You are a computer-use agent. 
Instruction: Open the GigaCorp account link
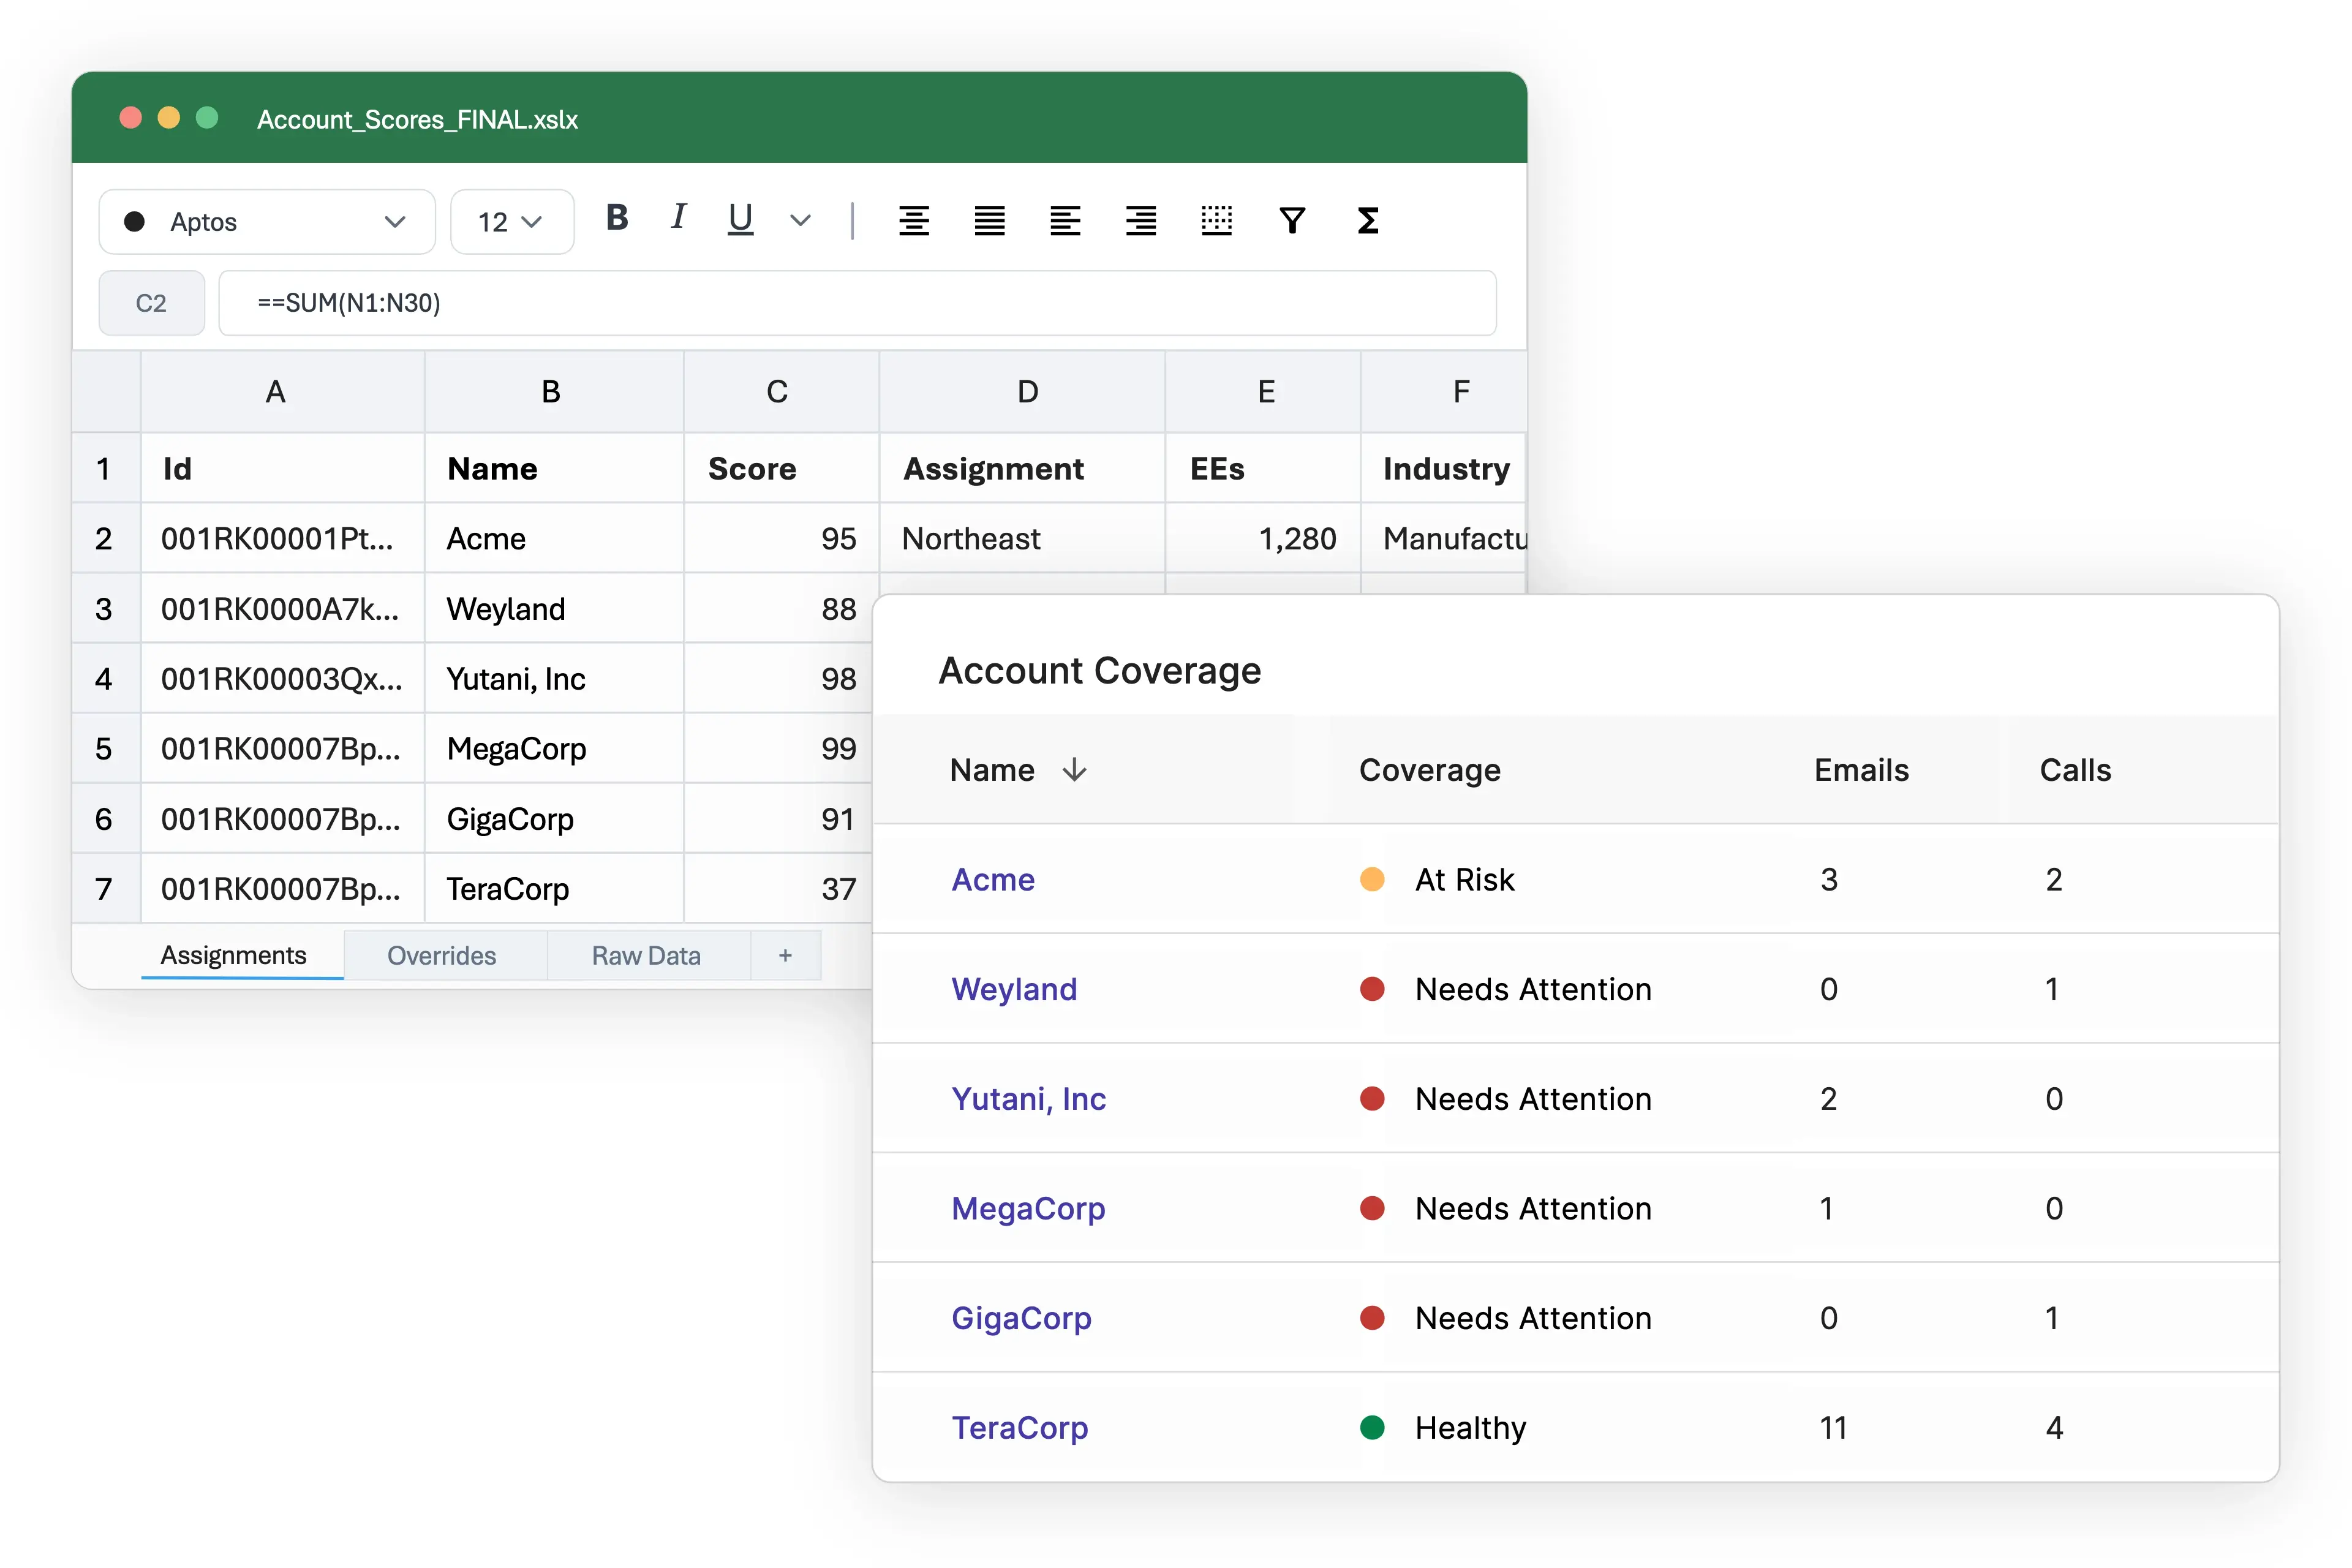[x=1021, y=1318]
